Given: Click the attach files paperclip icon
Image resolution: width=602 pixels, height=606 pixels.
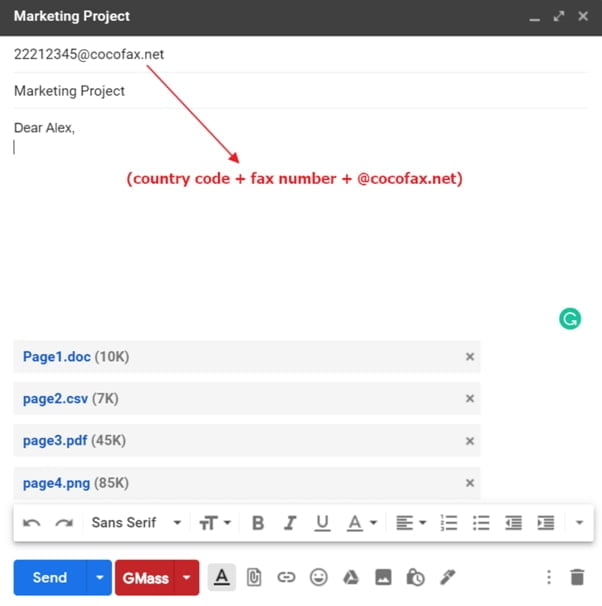Looking at the screenshot, I should pyautogui.click(x=254, y=577).
